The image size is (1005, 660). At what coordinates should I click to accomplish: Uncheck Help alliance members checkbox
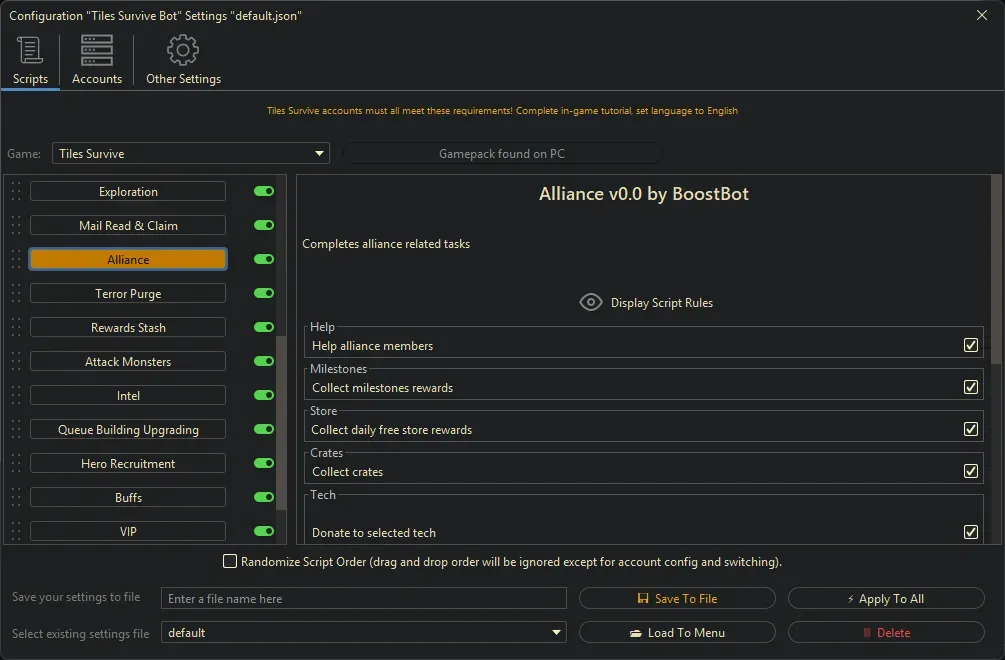(x=970, y=345)
